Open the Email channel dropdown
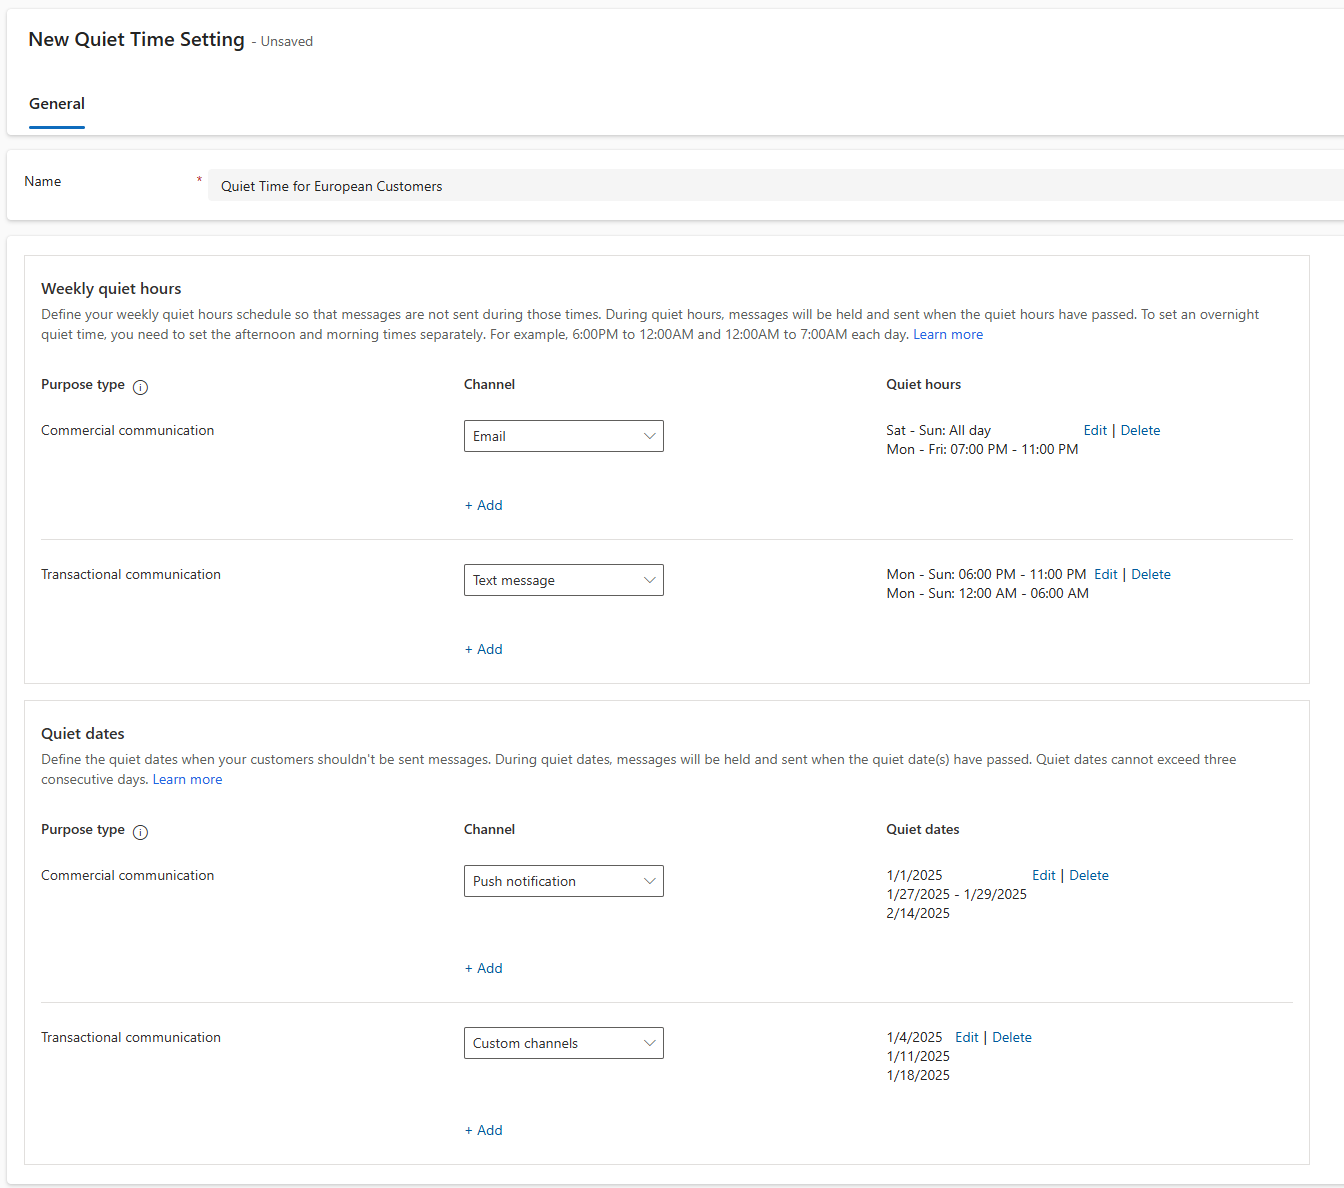 coord(563,436)
